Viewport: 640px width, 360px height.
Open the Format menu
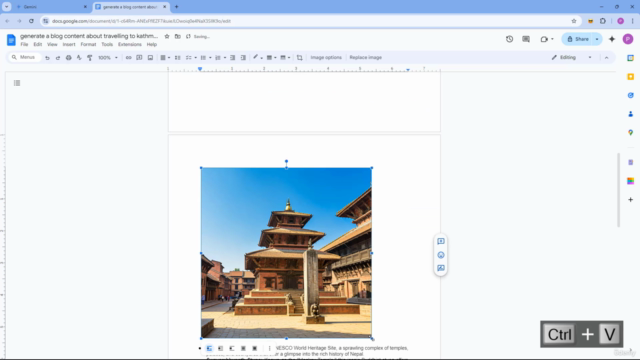pyautogui.click(x=88, y=44)
